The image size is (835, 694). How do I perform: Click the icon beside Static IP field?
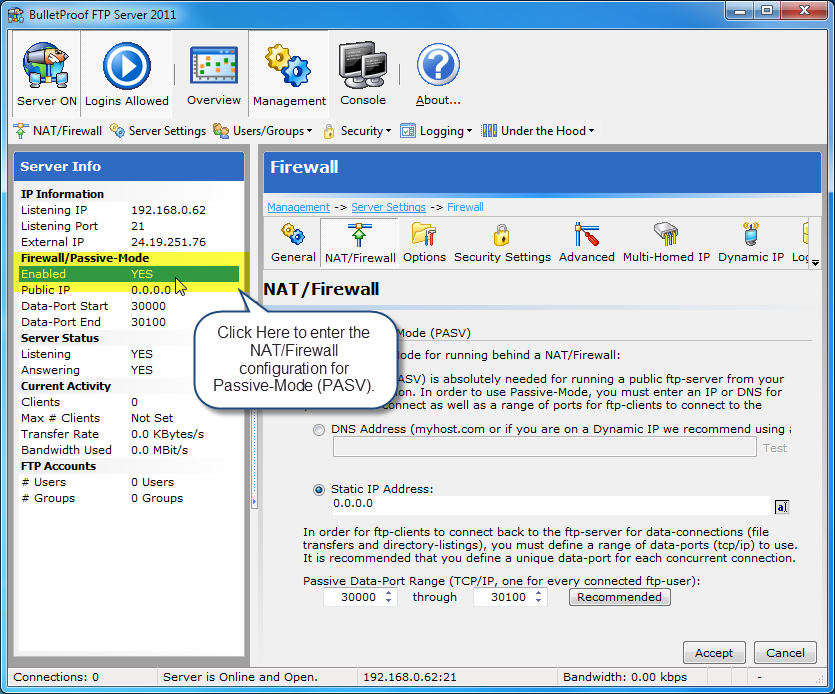781,507
